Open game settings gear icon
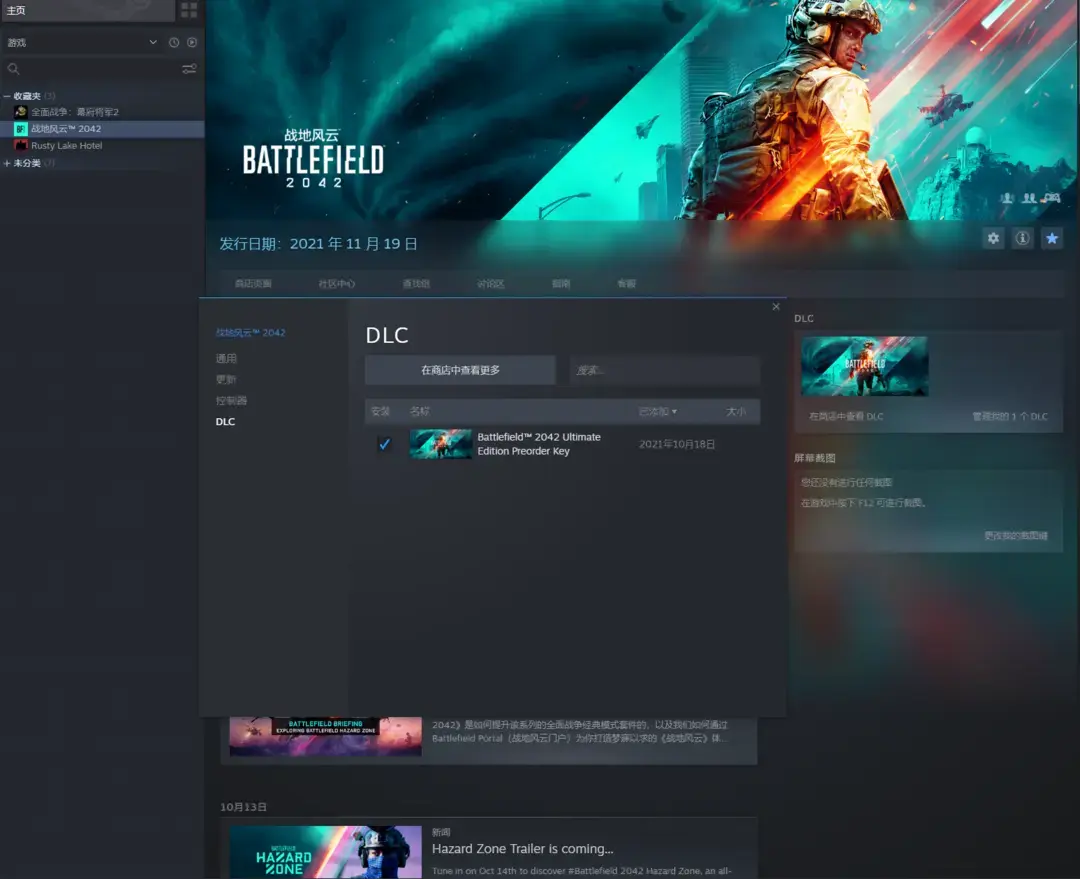 pyautogui.click(x=993, y=238)
